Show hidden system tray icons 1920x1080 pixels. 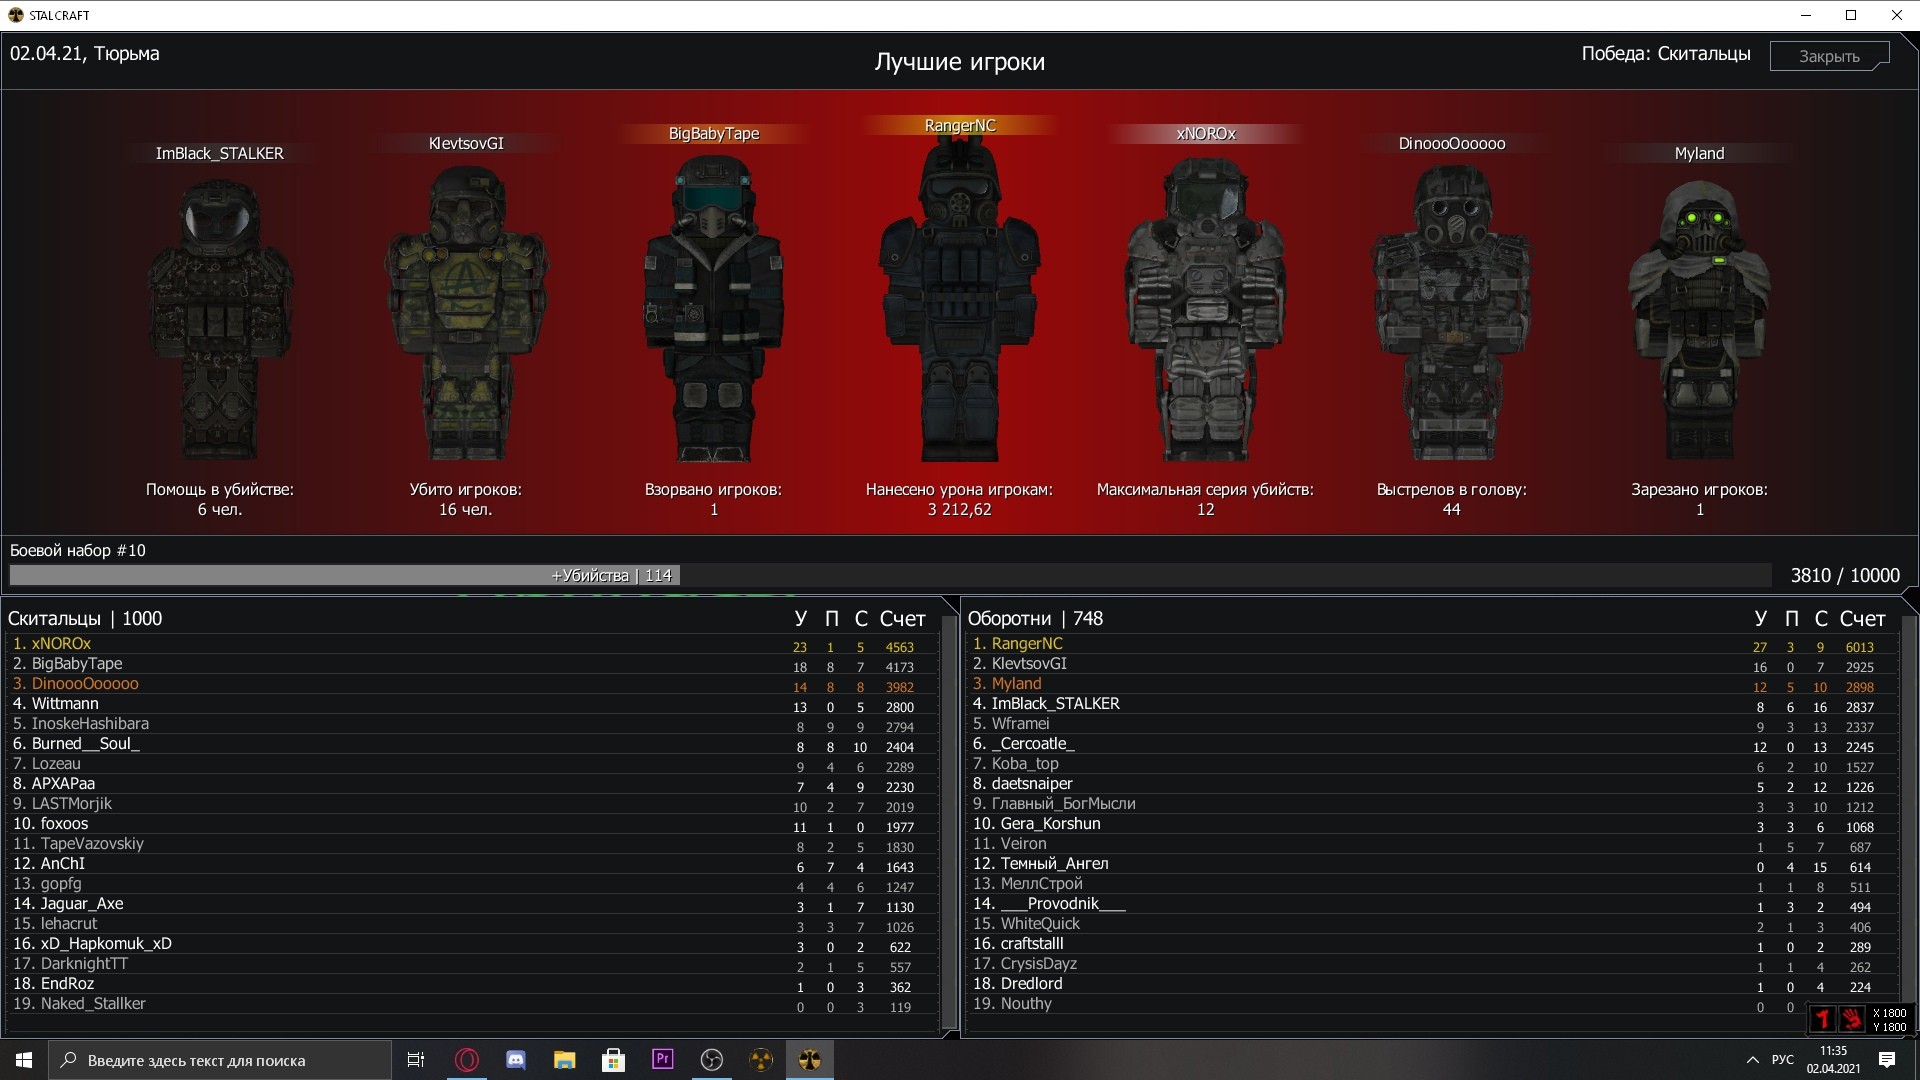click(1752, 1060)
